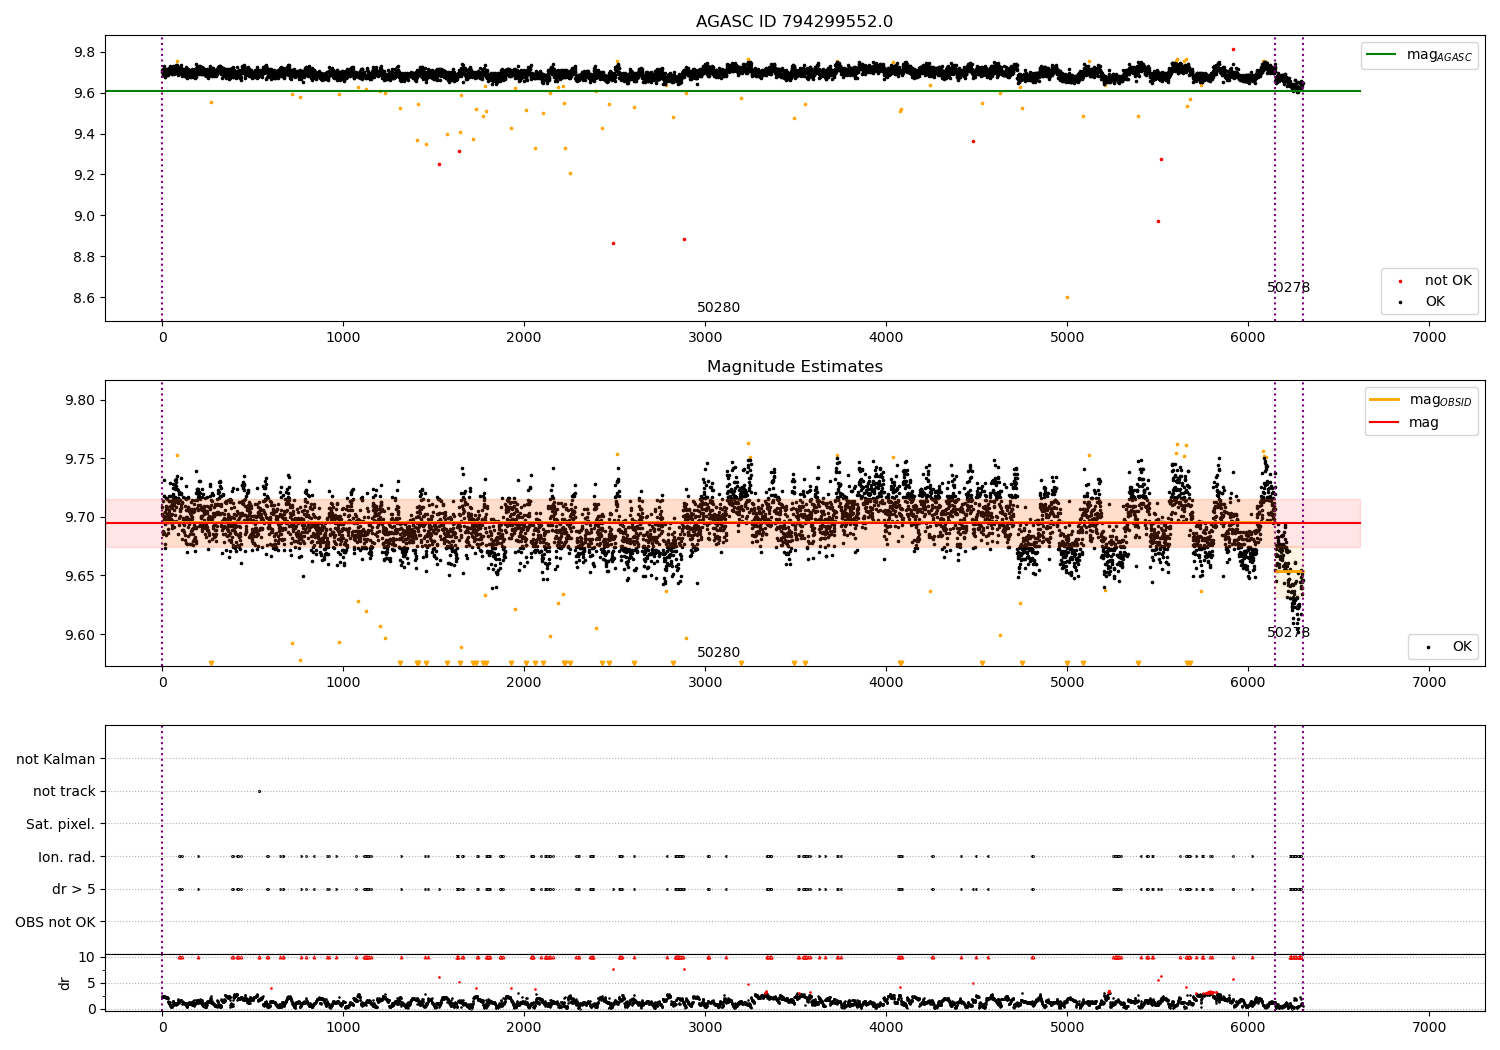Click the '9.60' y-tick on the middle plot
The image size is (1500, 1050).
(x=80, y=635)
